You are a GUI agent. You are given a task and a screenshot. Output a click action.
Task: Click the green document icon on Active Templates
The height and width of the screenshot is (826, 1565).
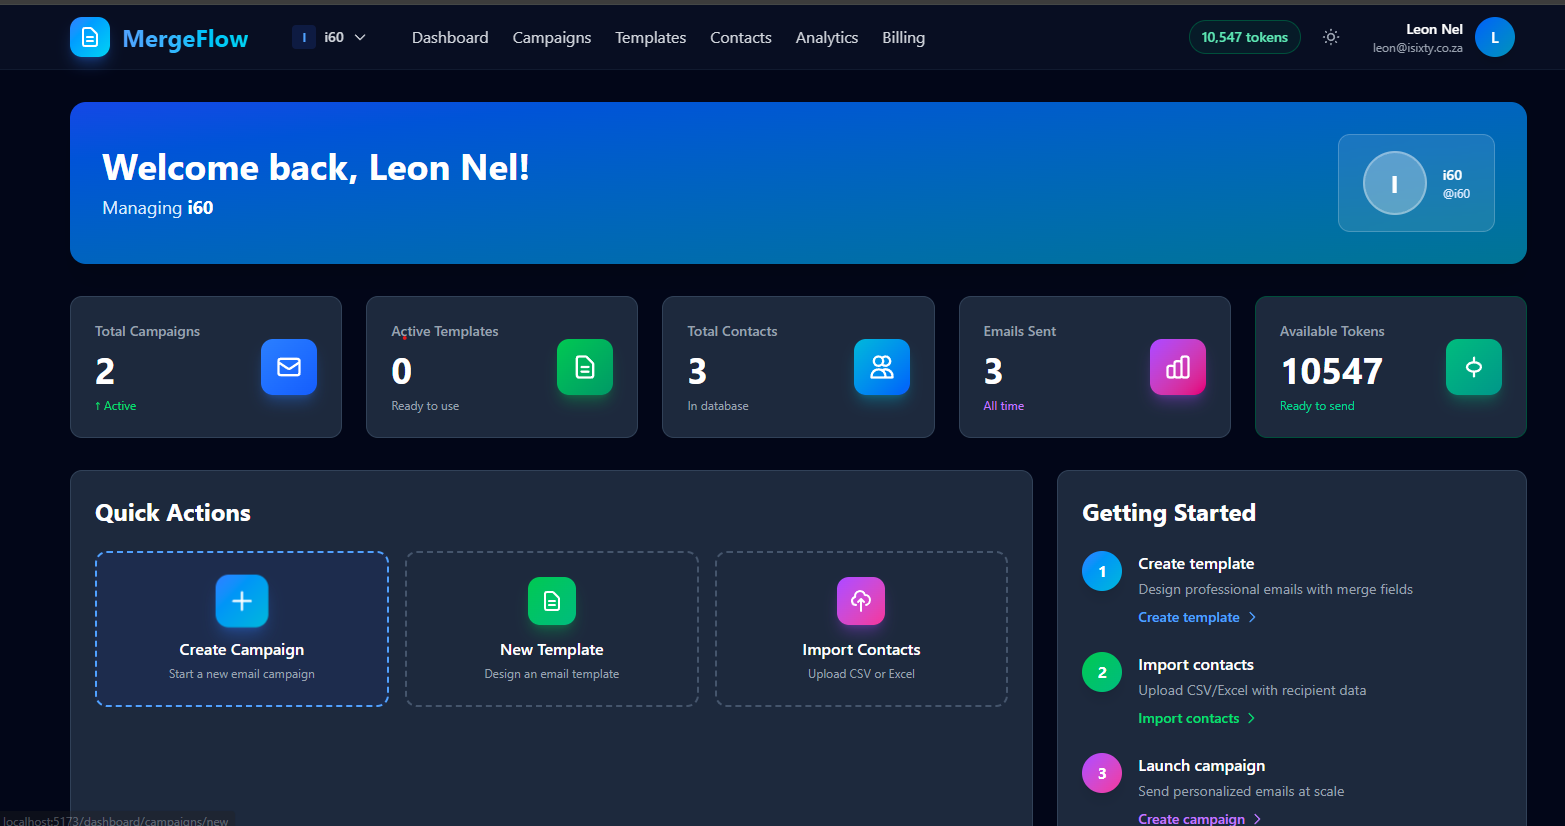point(585,367)
